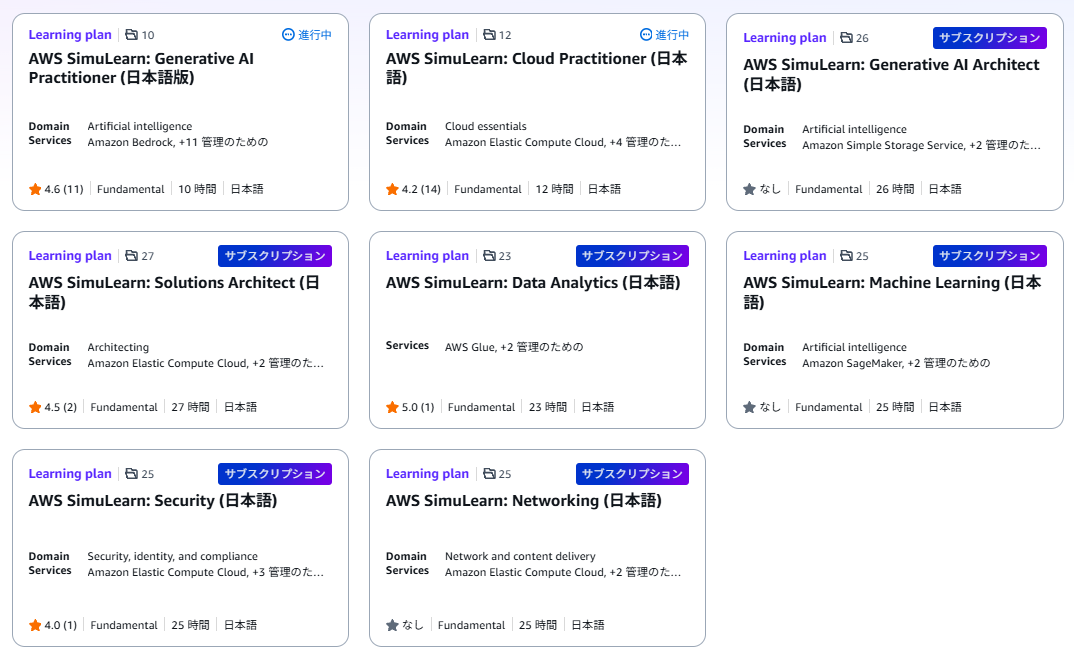Click the orange rating star showing 4.2 (14)
1074x665 pixels.
tap(392, 189)
